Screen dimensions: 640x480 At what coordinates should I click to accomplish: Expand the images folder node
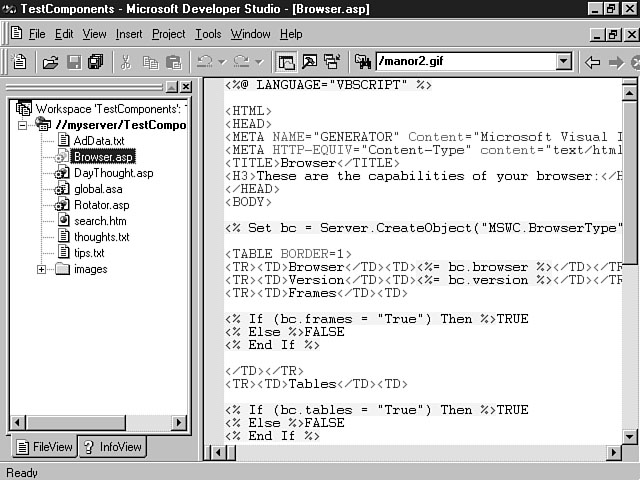pyautogui.click(x=42, y=269)
